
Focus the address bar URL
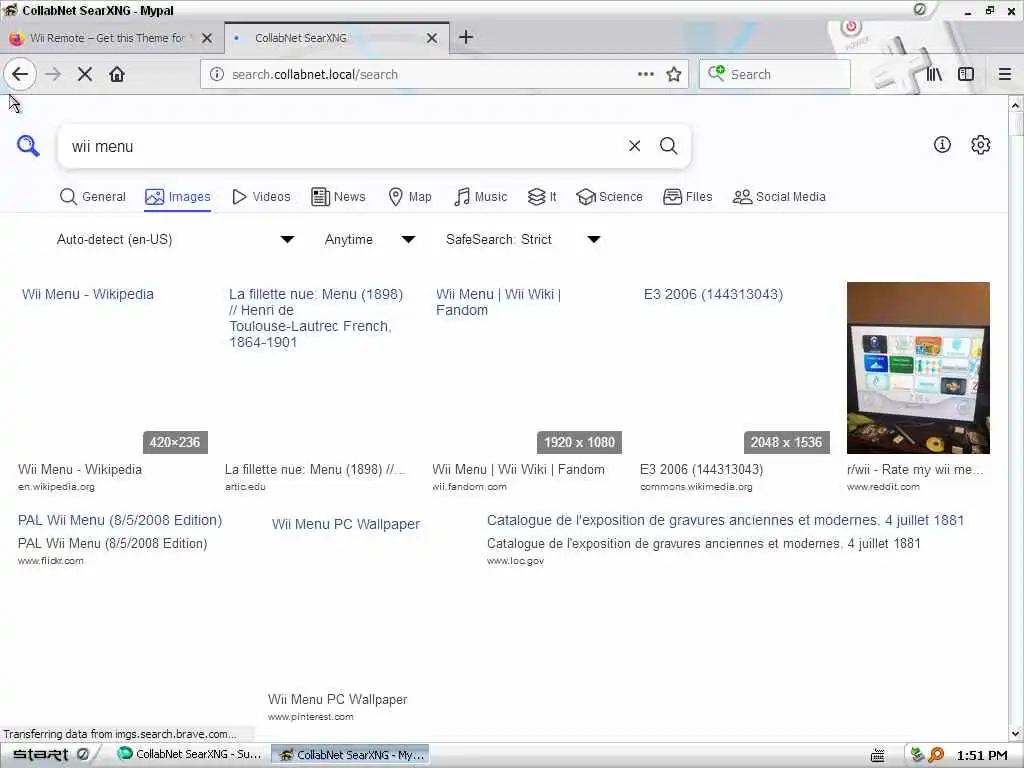431,74
